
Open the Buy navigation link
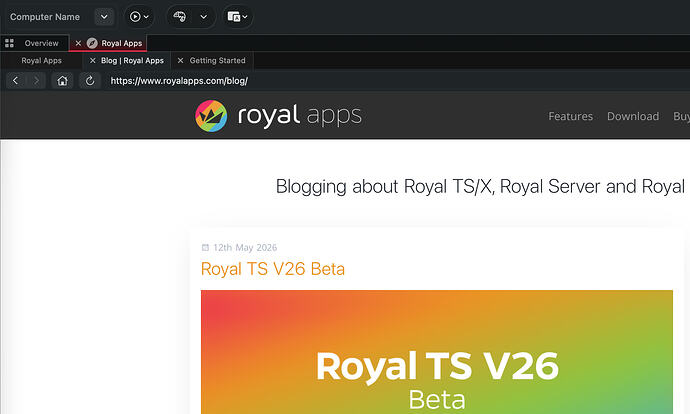(x=681, y=116)
